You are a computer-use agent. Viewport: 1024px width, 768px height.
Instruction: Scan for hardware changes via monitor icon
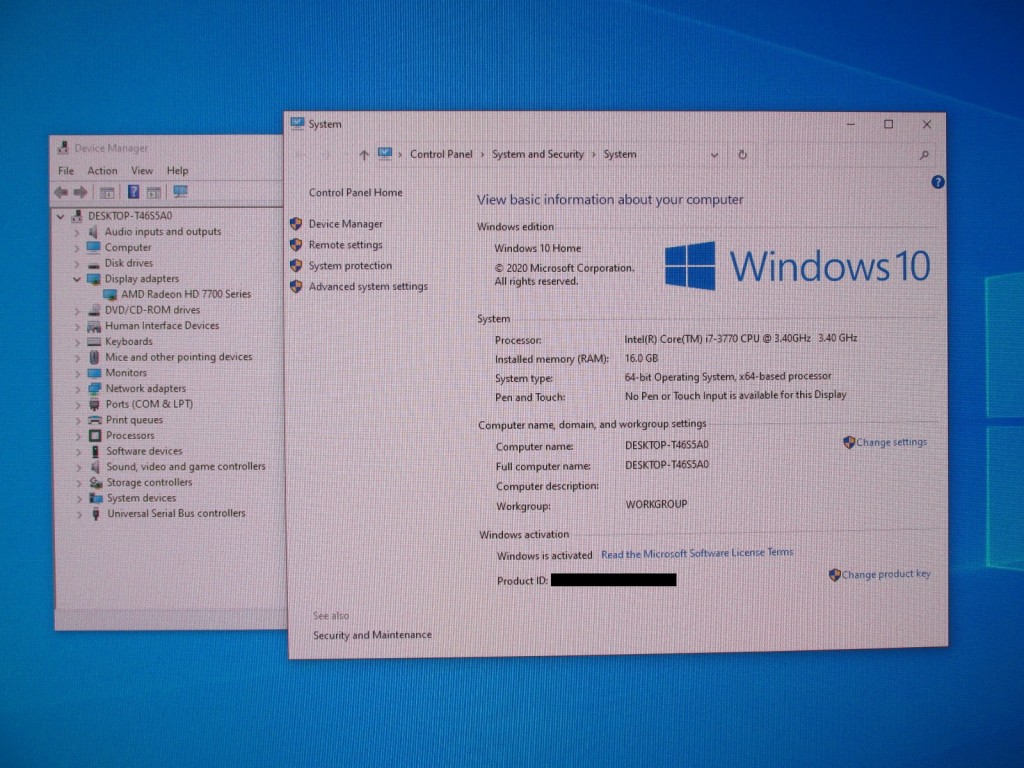tap(180, 191)
